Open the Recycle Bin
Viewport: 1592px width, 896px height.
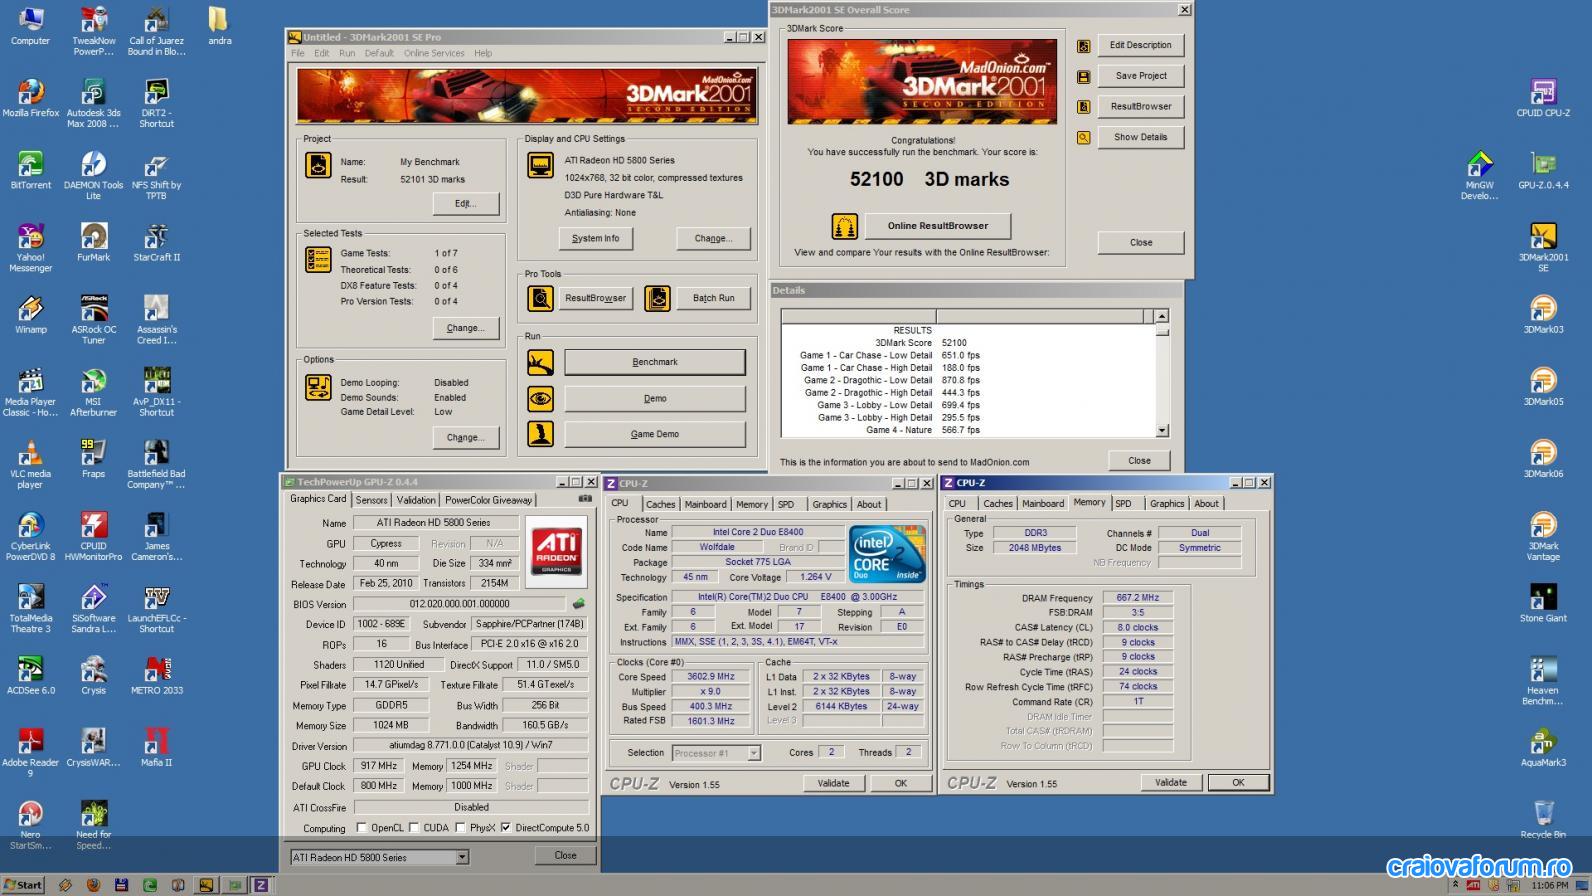pyautogui.click(x=1543, y=819)
